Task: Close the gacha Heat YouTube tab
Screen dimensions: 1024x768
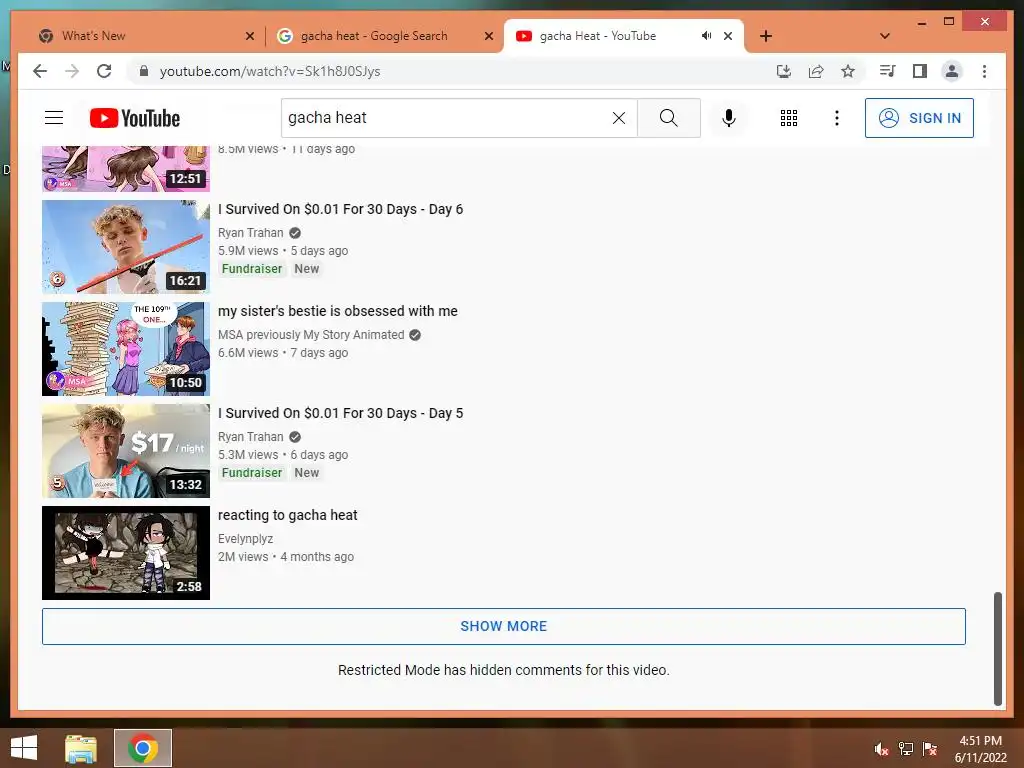Action: click(x=728, y=36)
